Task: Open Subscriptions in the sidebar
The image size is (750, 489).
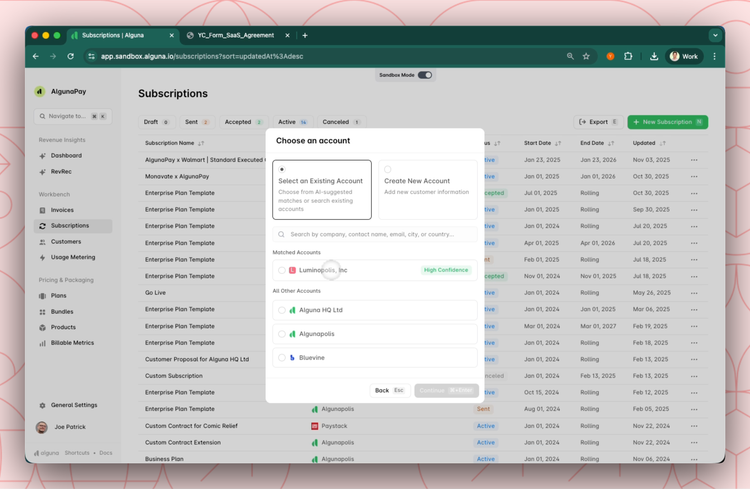Action: (73, 226)
